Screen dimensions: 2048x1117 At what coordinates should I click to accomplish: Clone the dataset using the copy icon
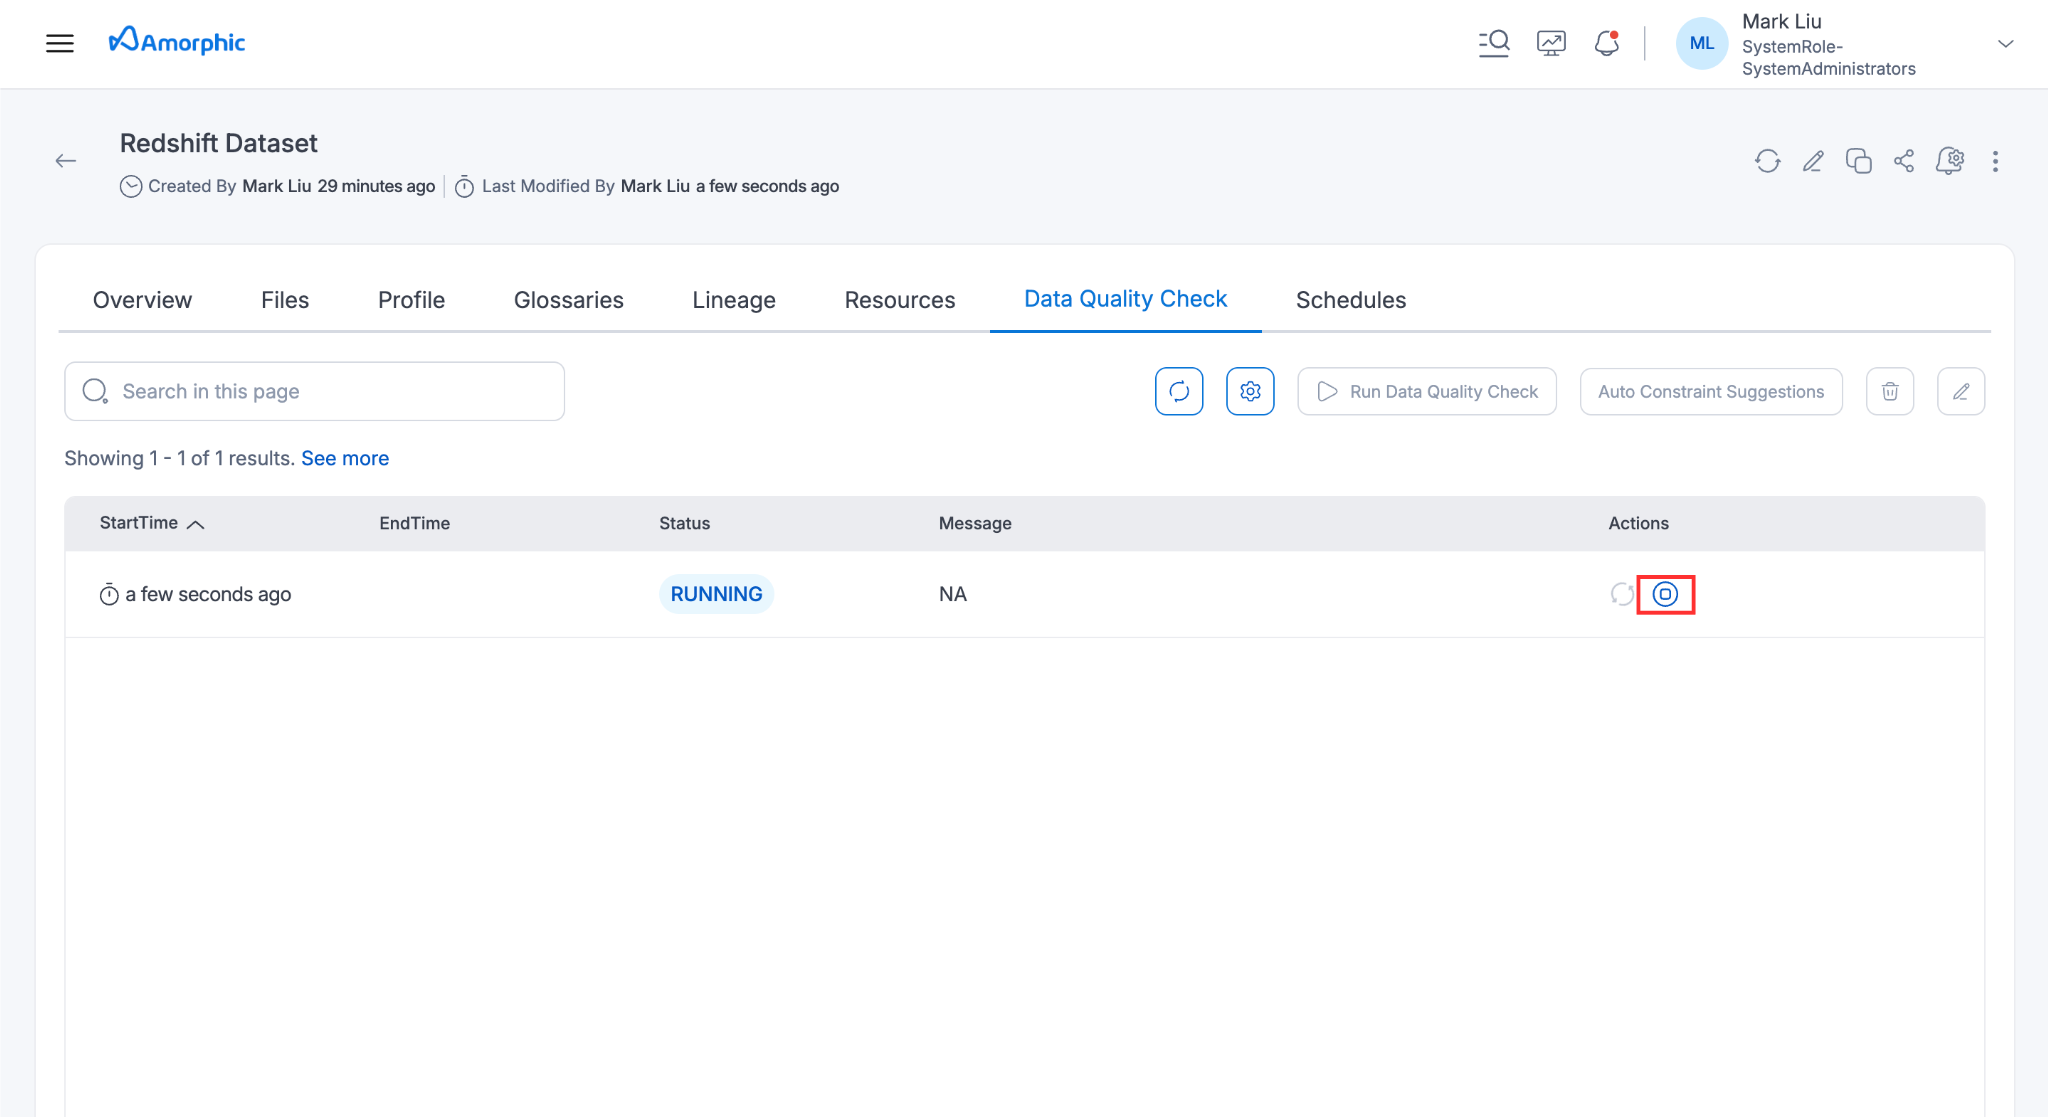[x=1858, y=161]
